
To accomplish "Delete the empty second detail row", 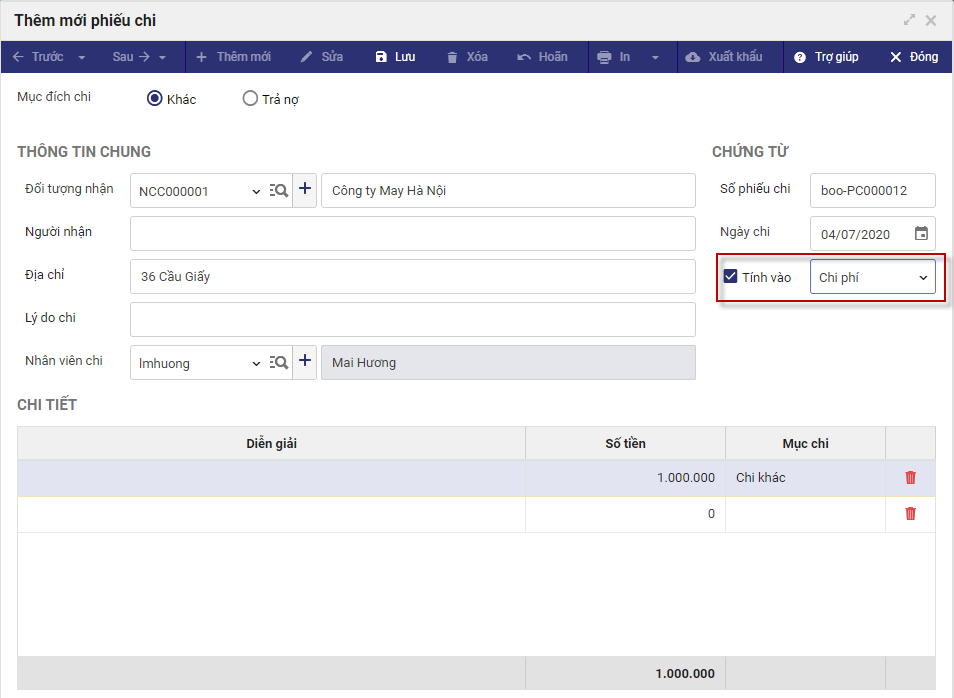I will tap(910, 514).
